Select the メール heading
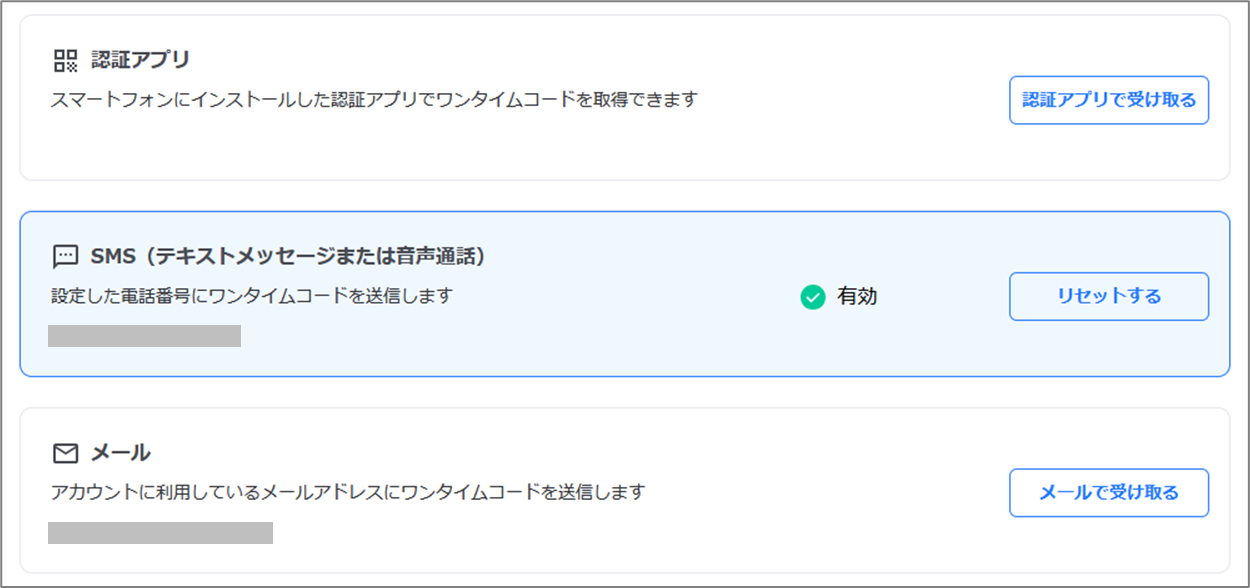Viewport: 1250px width, 588px height. pos(120,453)
